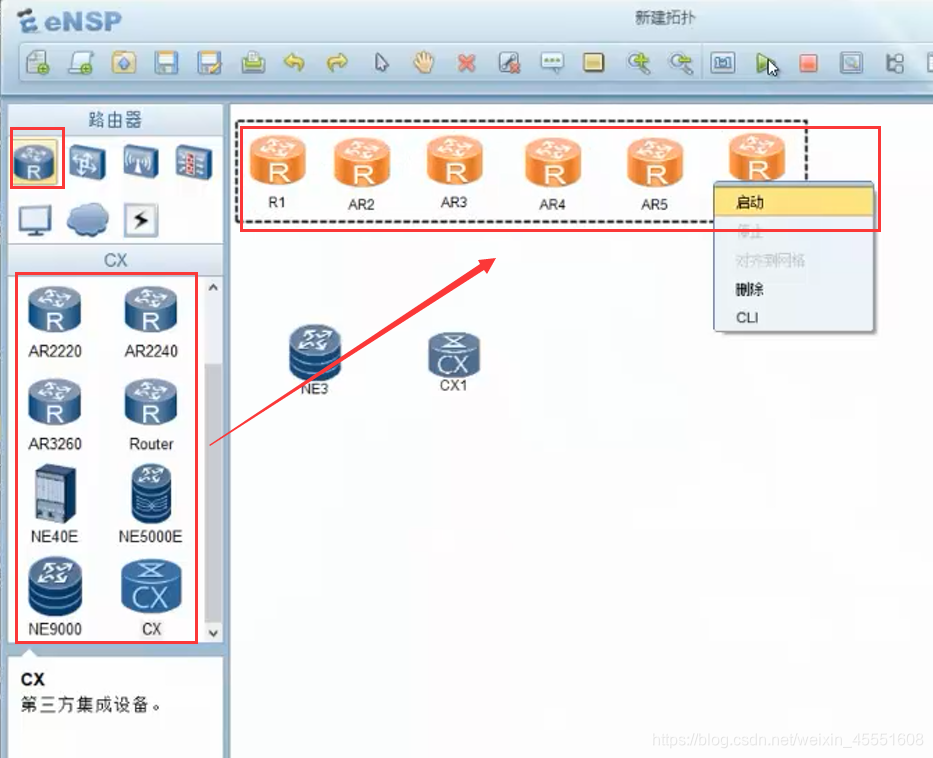Viewport: 933px width, 758px height.
Task: Pick the CX device model
Action: (151, 597)
